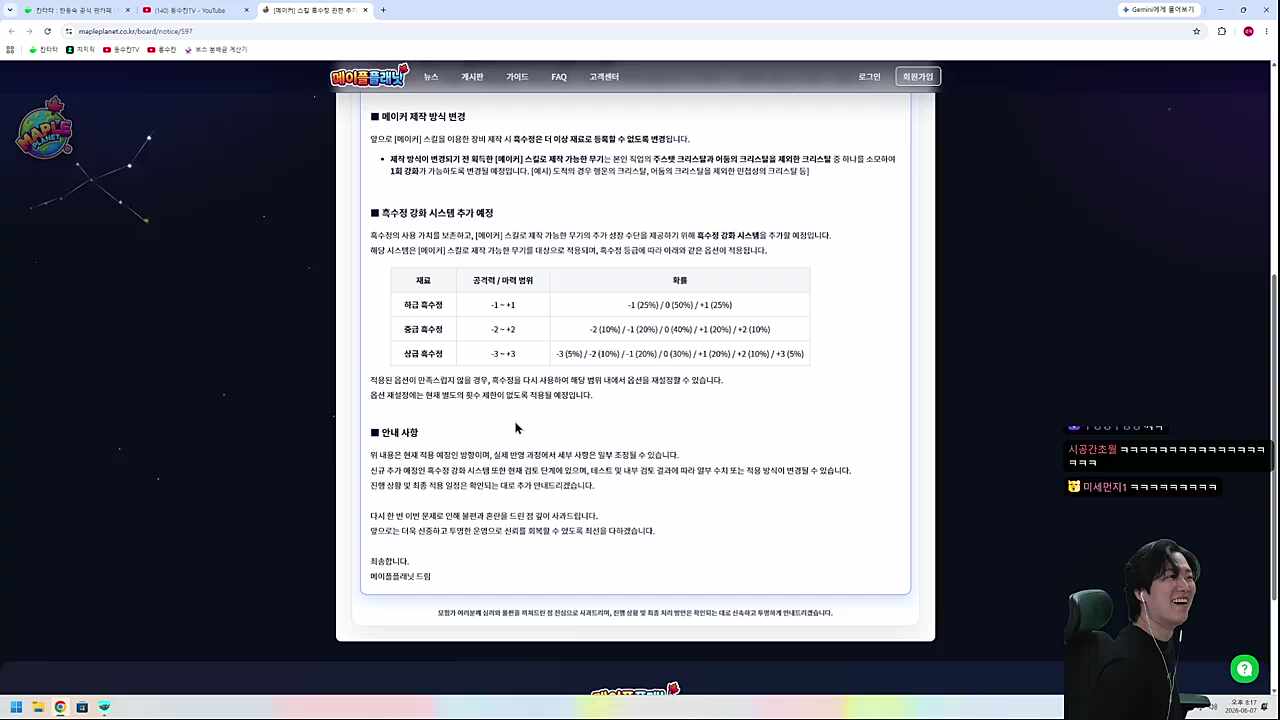Open the 치지직 bookmark

coord(81,49)
